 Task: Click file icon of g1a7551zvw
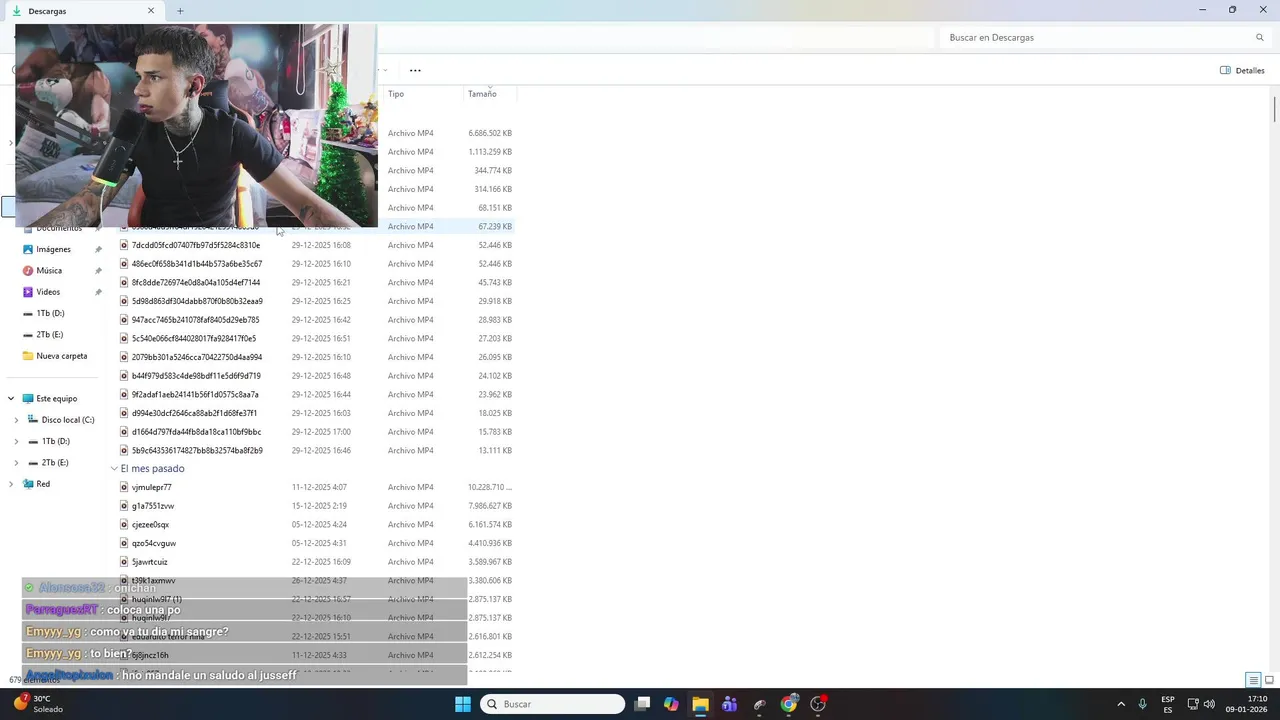[x=124, y=506]
